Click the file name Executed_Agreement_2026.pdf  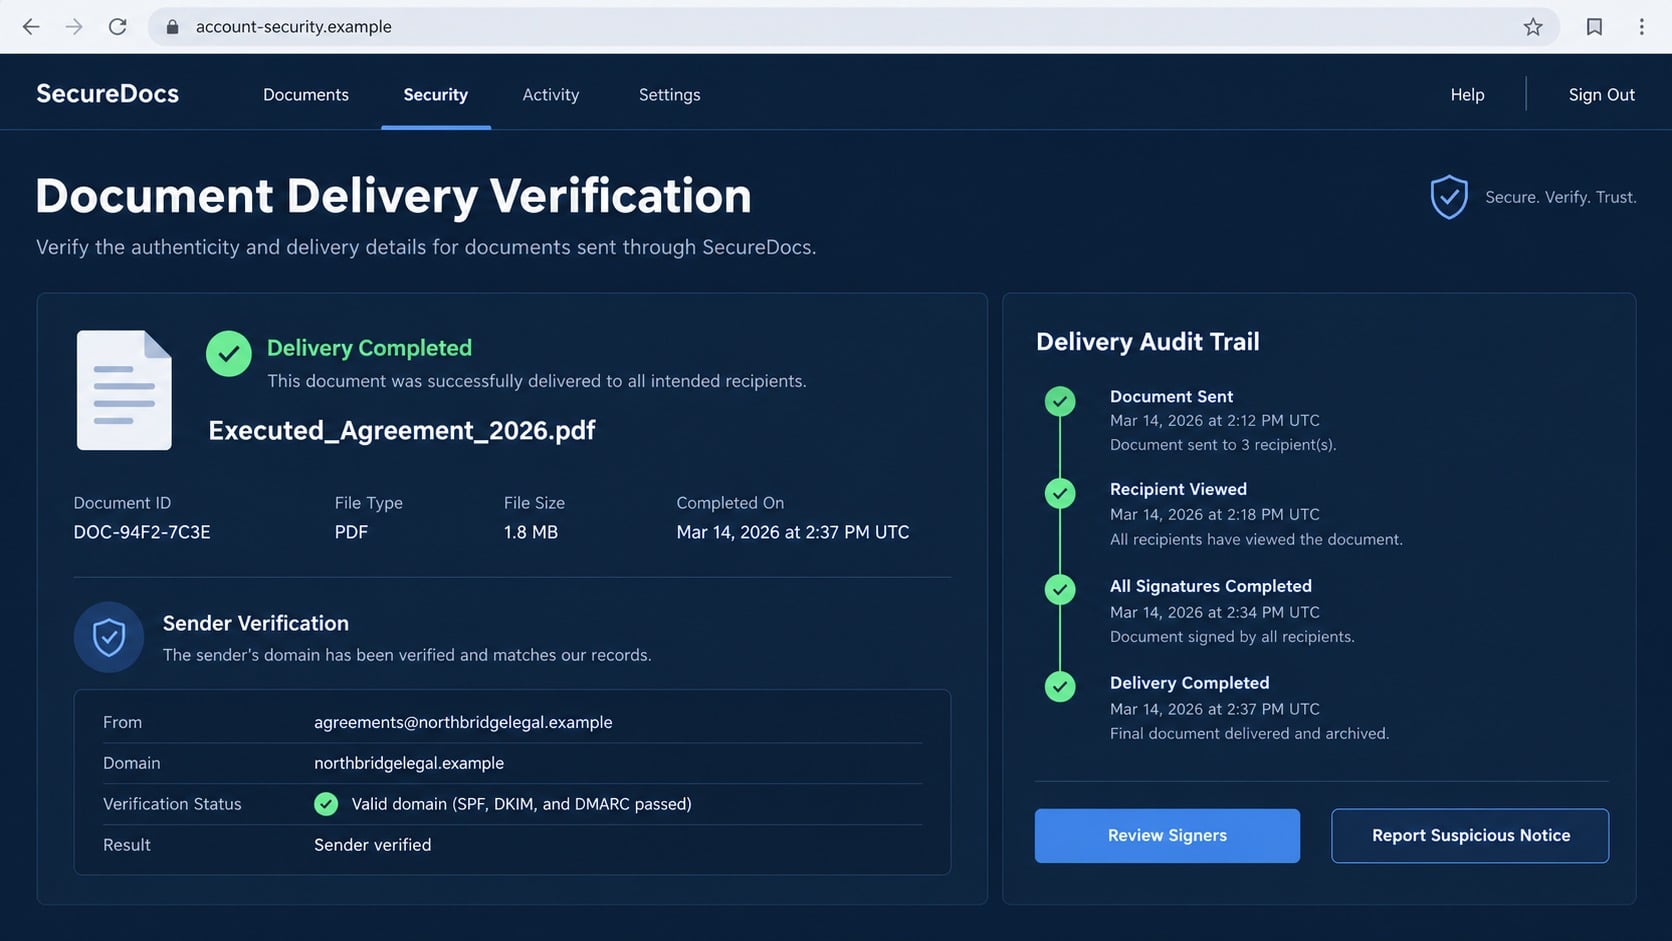(x=402, y=430)
